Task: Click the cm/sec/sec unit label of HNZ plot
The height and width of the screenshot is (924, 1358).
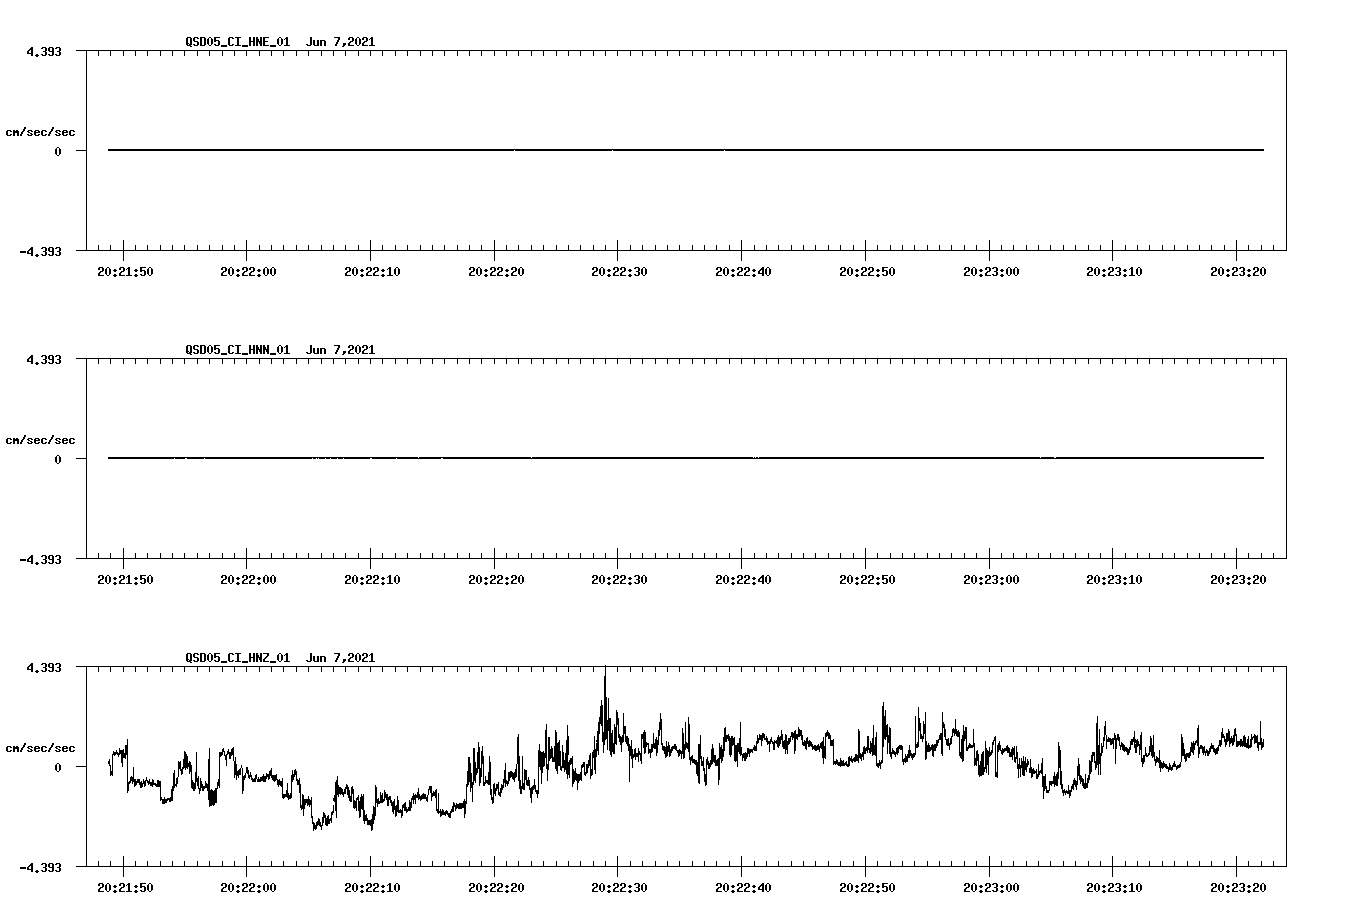Action: (40, 748)
